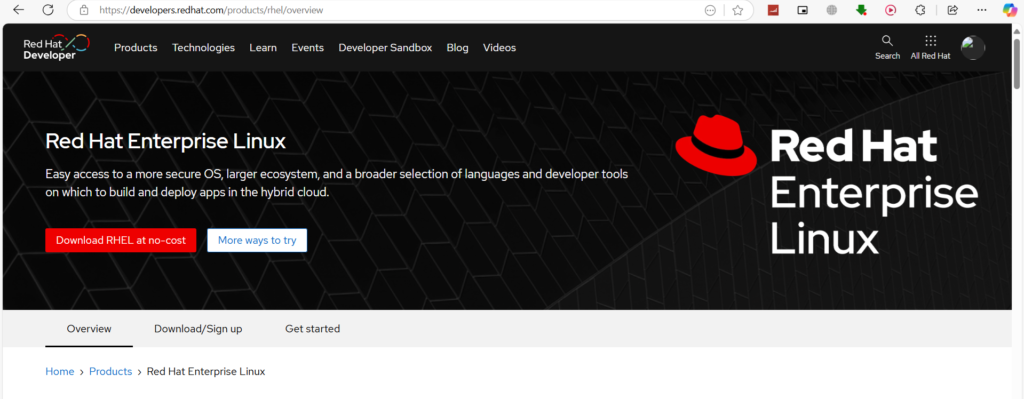Click the Red Hat Enterprise Linux banner logo

tap(826, 185)
